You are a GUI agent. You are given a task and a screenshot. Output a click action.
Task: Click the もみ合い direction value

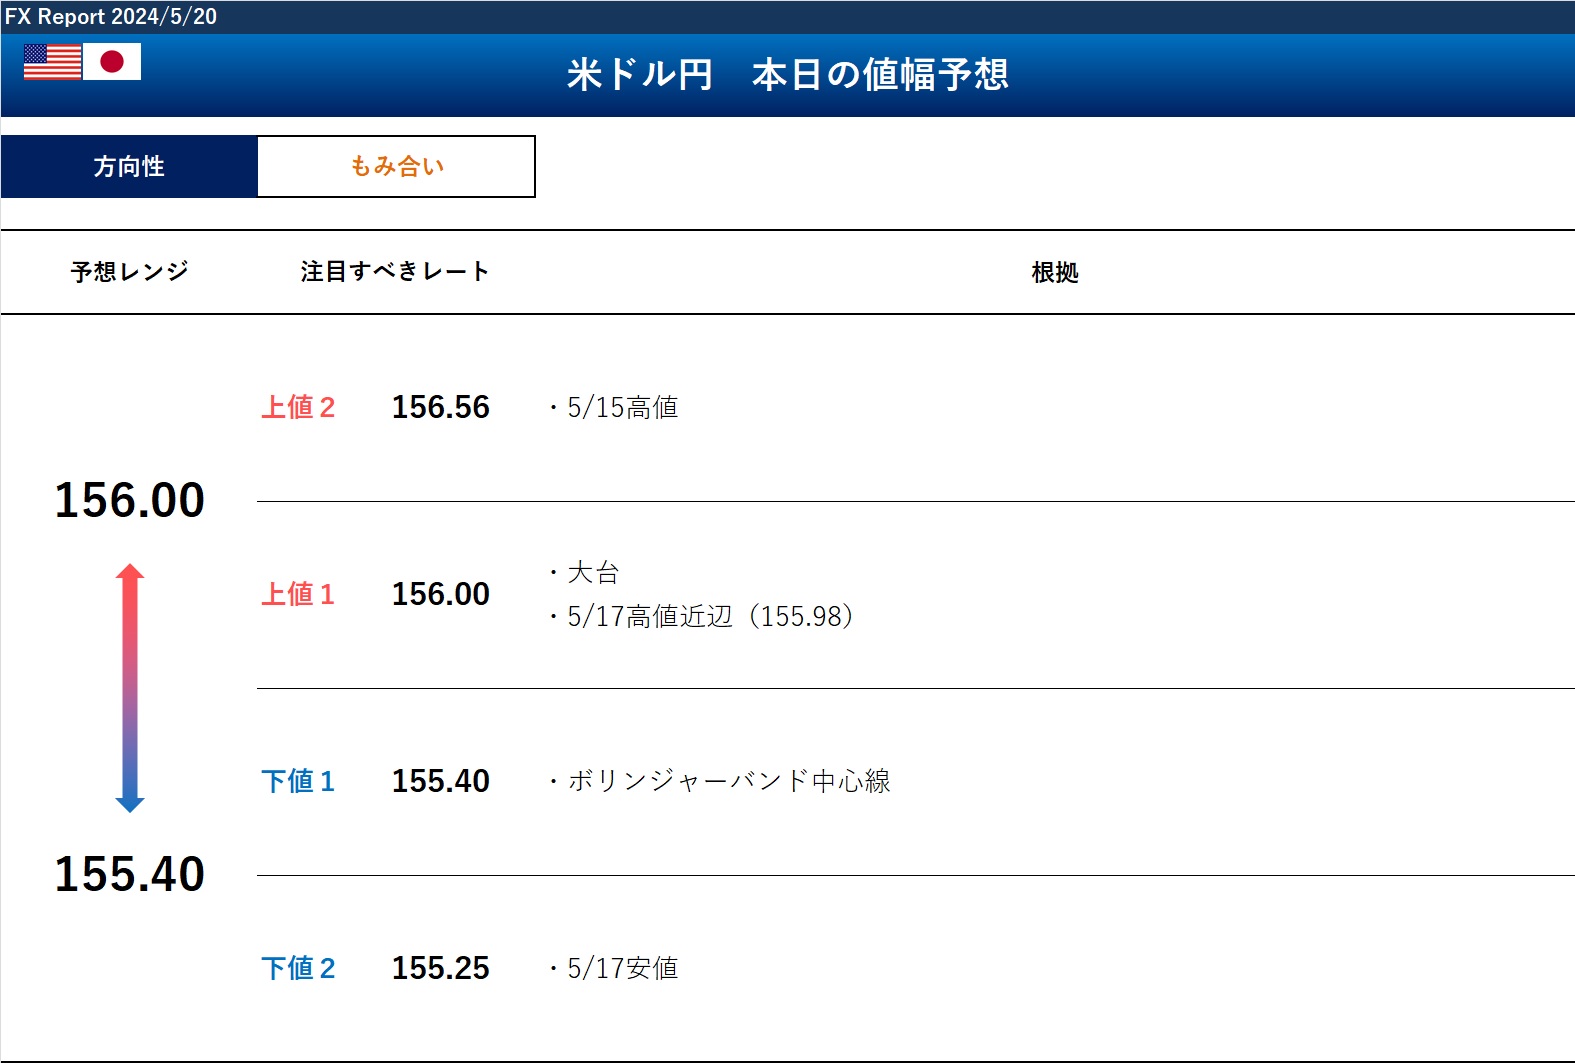click(x=397, y=167)
